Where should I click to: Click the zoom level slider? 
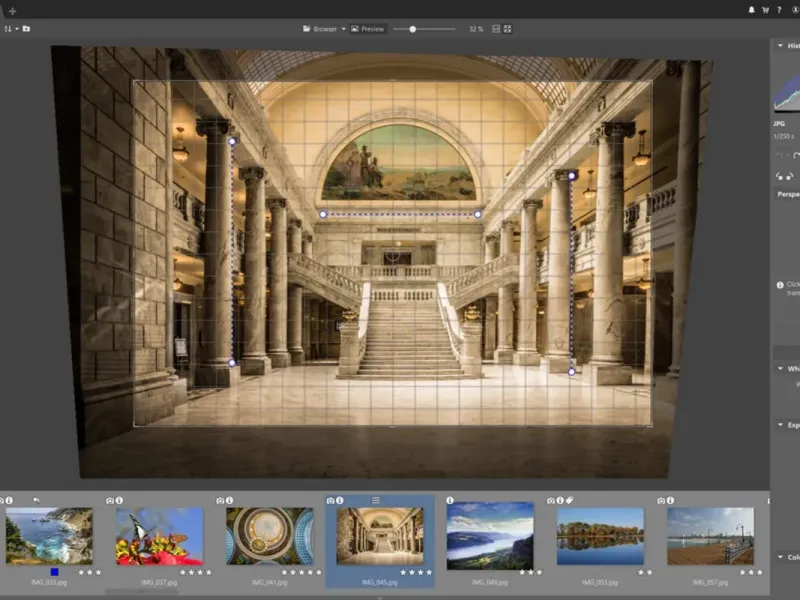pos(413,29)
